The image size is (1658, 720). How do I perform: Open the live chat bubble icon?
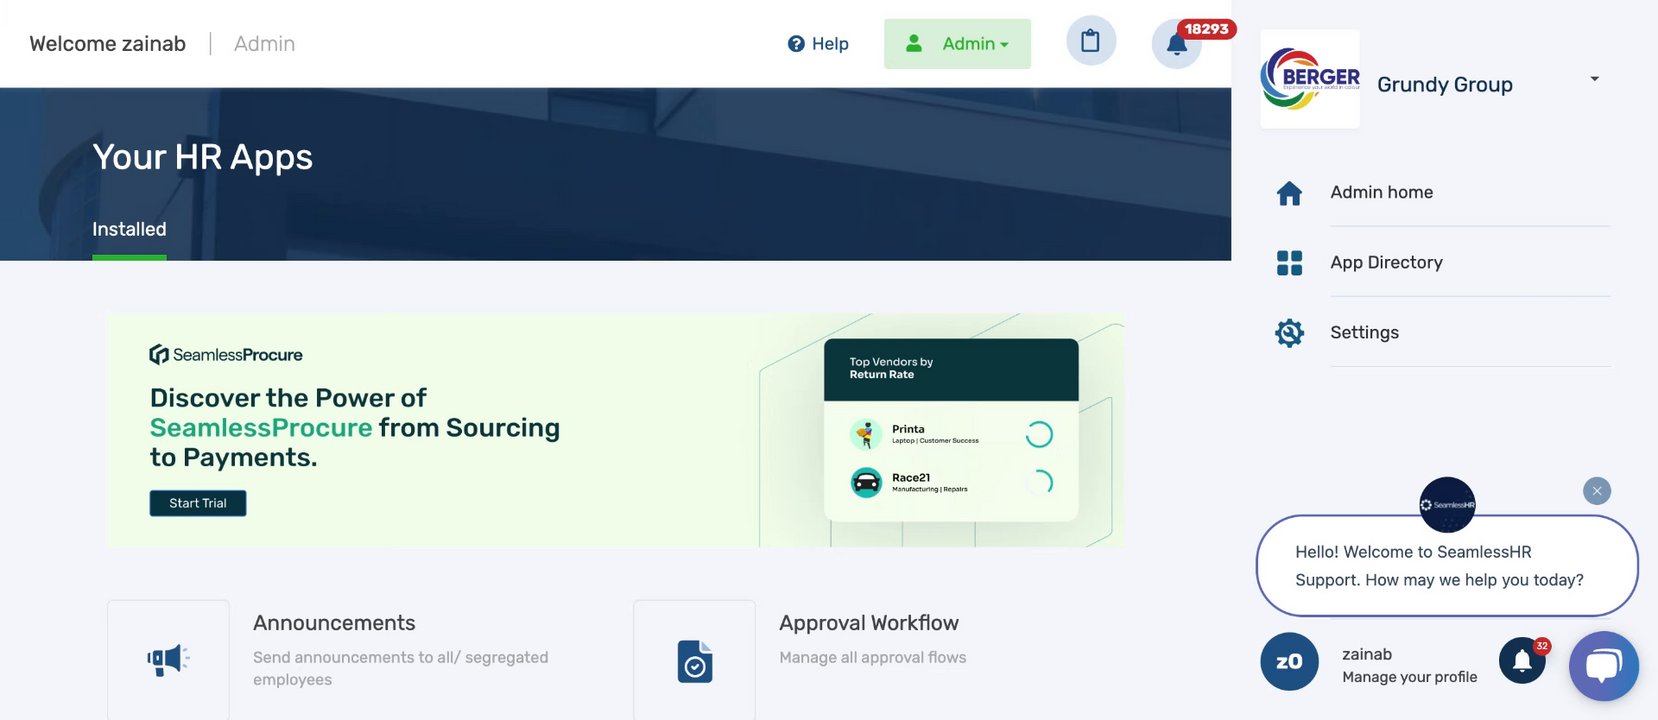click(x=1604, y=666)
